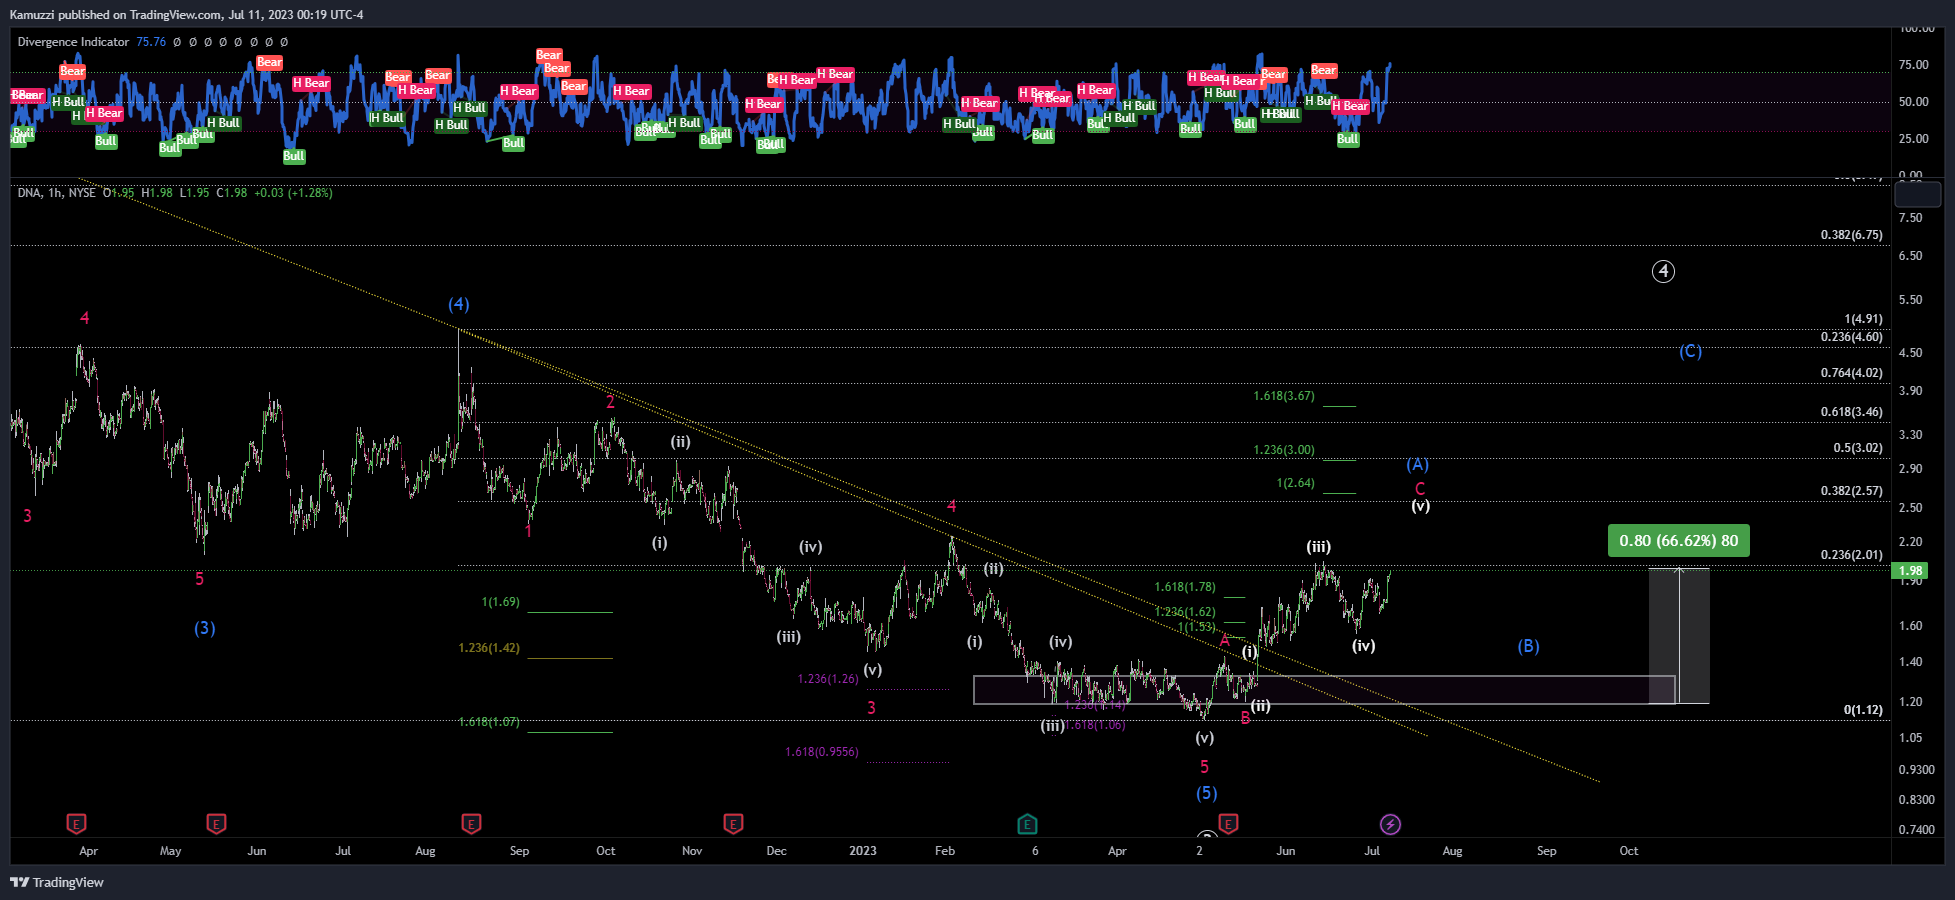Screen dimensions: 1955x900
Task: Click the green 1(2.64) extension label
Action: click(x=1296, y=483)
